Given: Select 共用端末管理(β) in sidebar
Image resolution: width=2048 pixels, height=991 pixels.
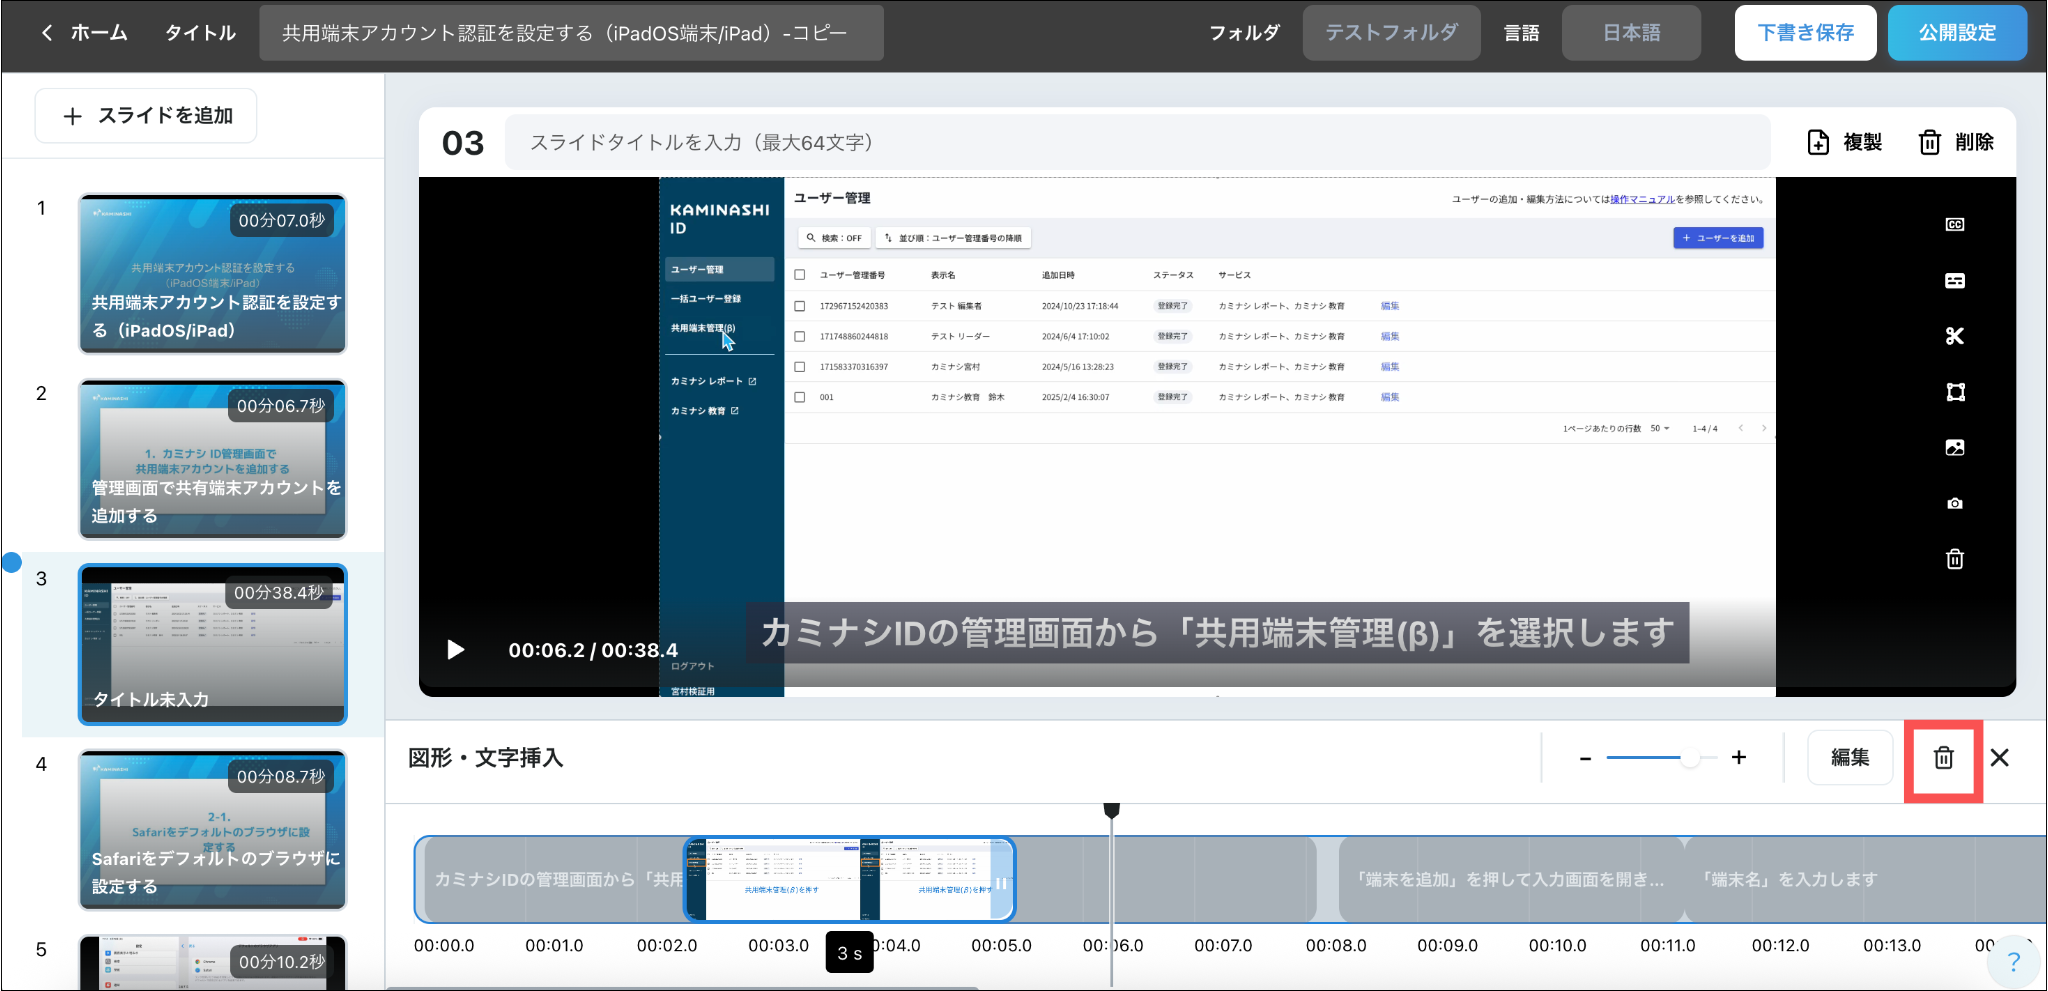Looking at the screenshot, I should (703, 328).
